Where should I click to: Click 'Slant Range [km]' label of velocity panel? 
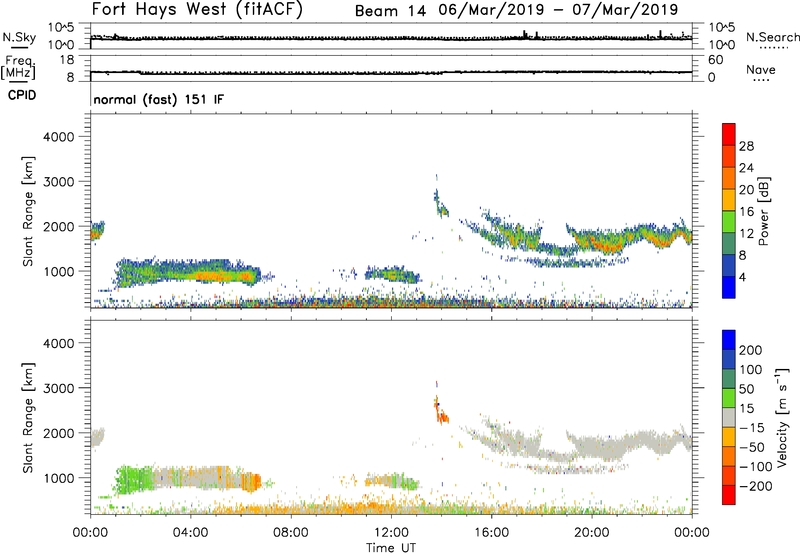[x=28, y=418]
